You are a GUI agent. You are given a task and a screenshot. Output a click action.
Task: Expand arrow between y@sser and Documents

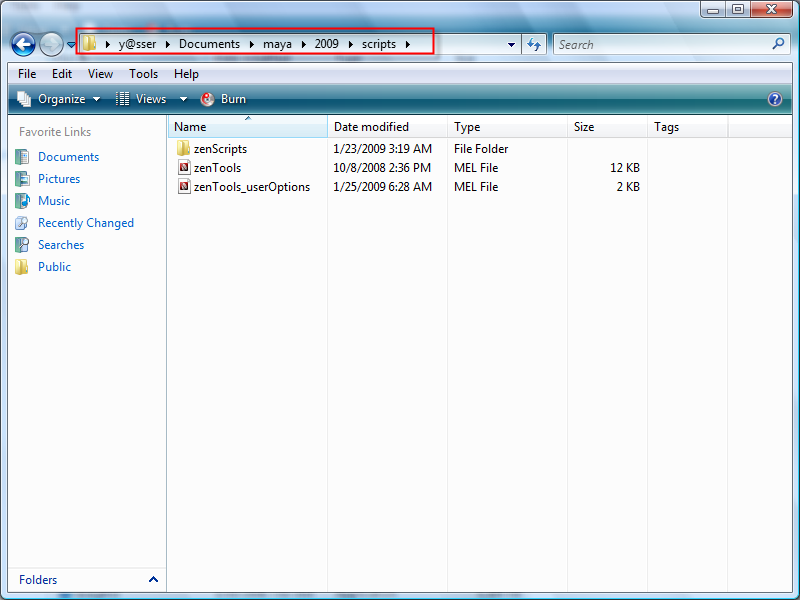[167, 45]
